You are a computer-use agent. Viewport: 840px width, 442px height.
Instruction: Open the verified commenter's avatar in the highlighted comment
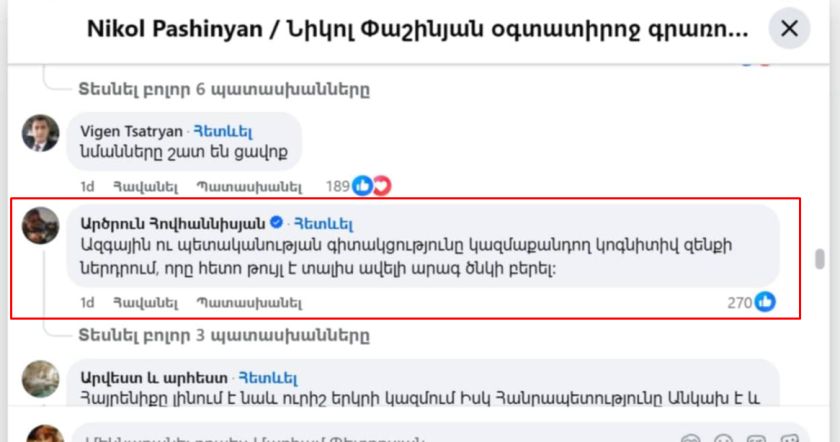tap(41, 227)
